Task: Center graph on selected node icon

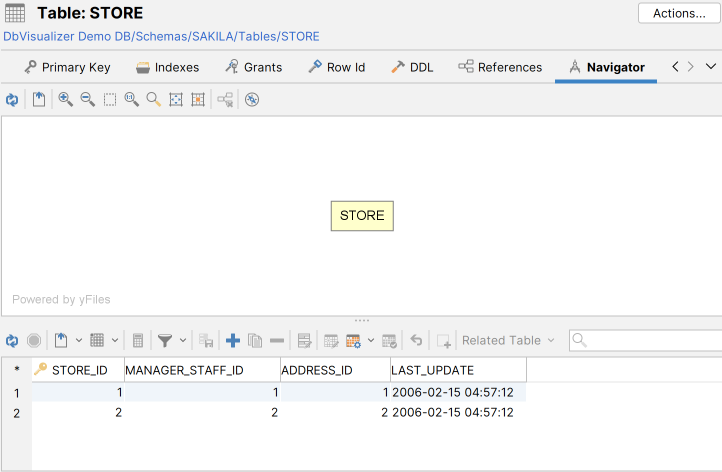Action: pyautogui.click(x=198, y=99)
